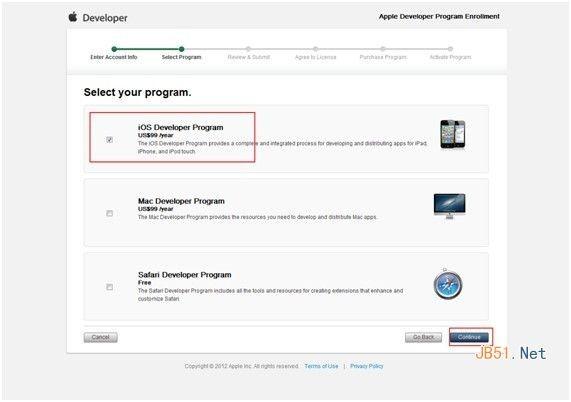Click Apple Developer Program Enrollment text

[x=439, y=16]
